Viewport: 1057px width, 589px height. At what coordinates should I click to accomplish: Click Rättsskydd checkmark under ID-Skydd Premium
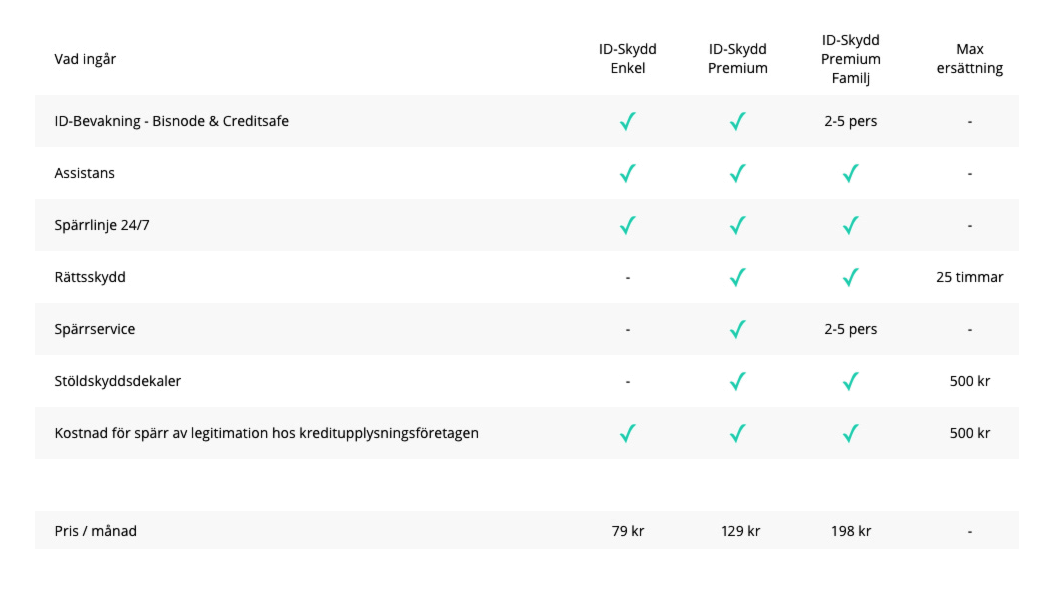(x=738, y=278)
